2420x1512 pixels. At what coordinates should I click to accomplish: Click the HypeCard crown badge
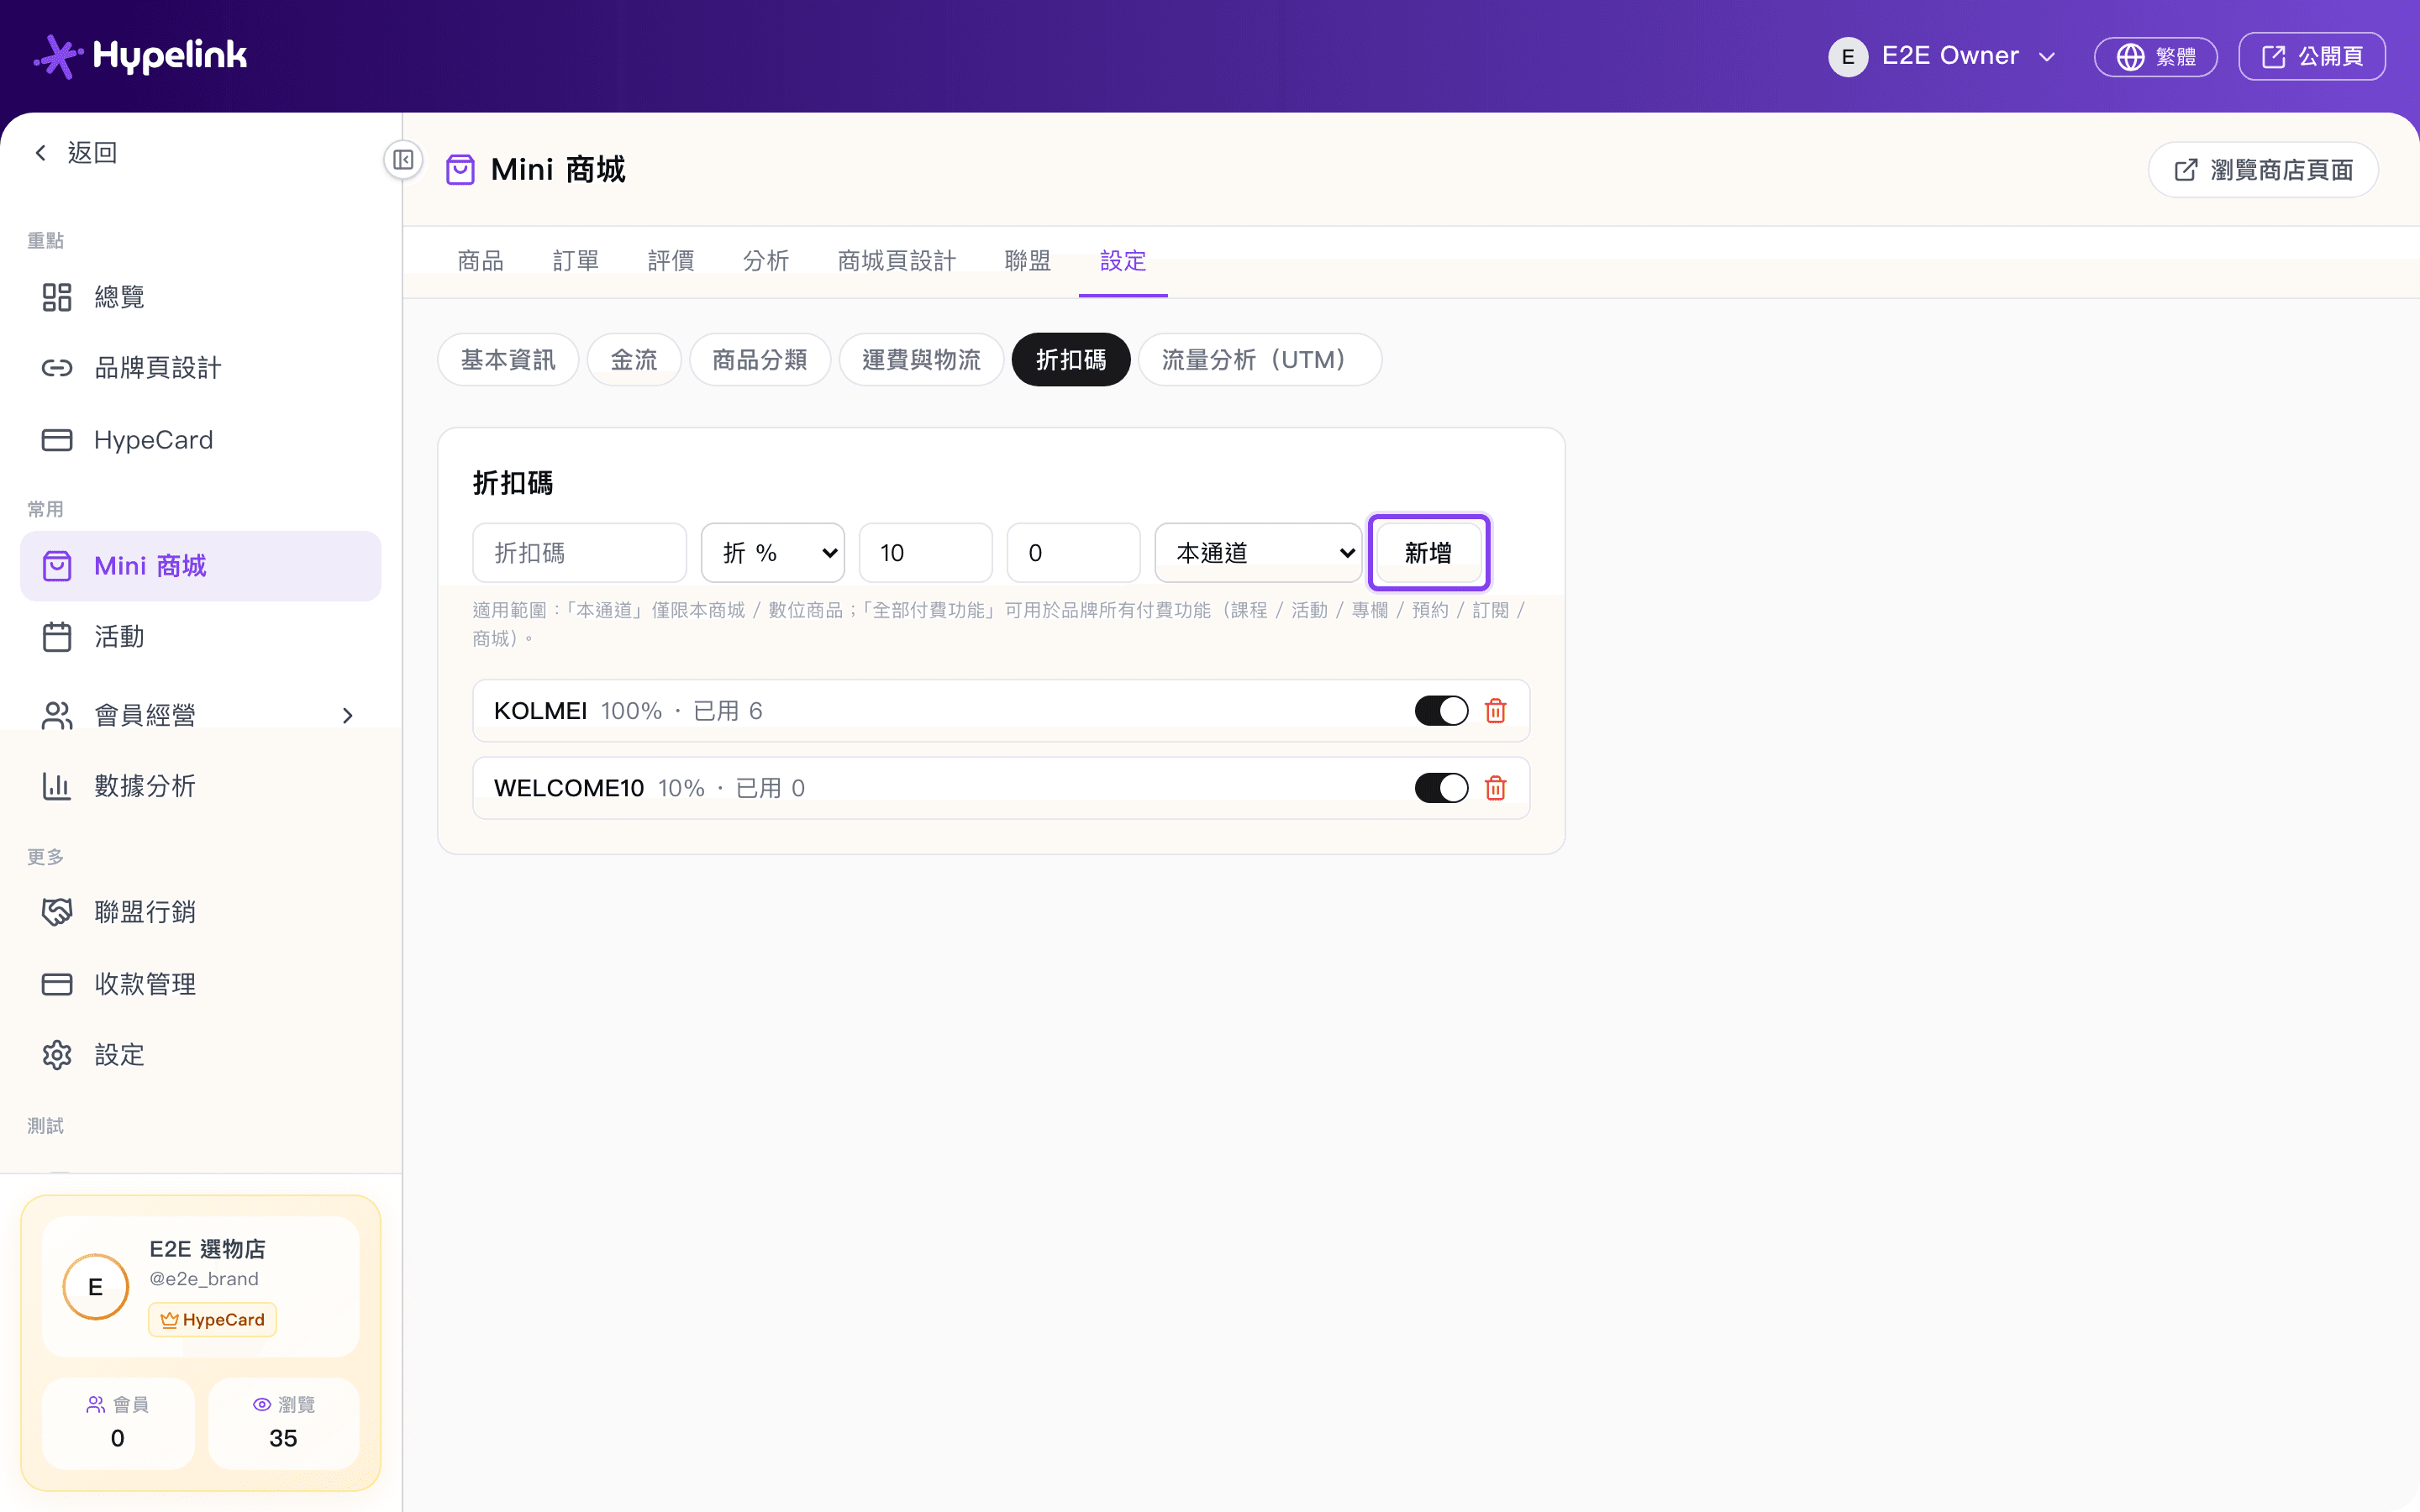pyautogui.click(x=212, y=1320)
